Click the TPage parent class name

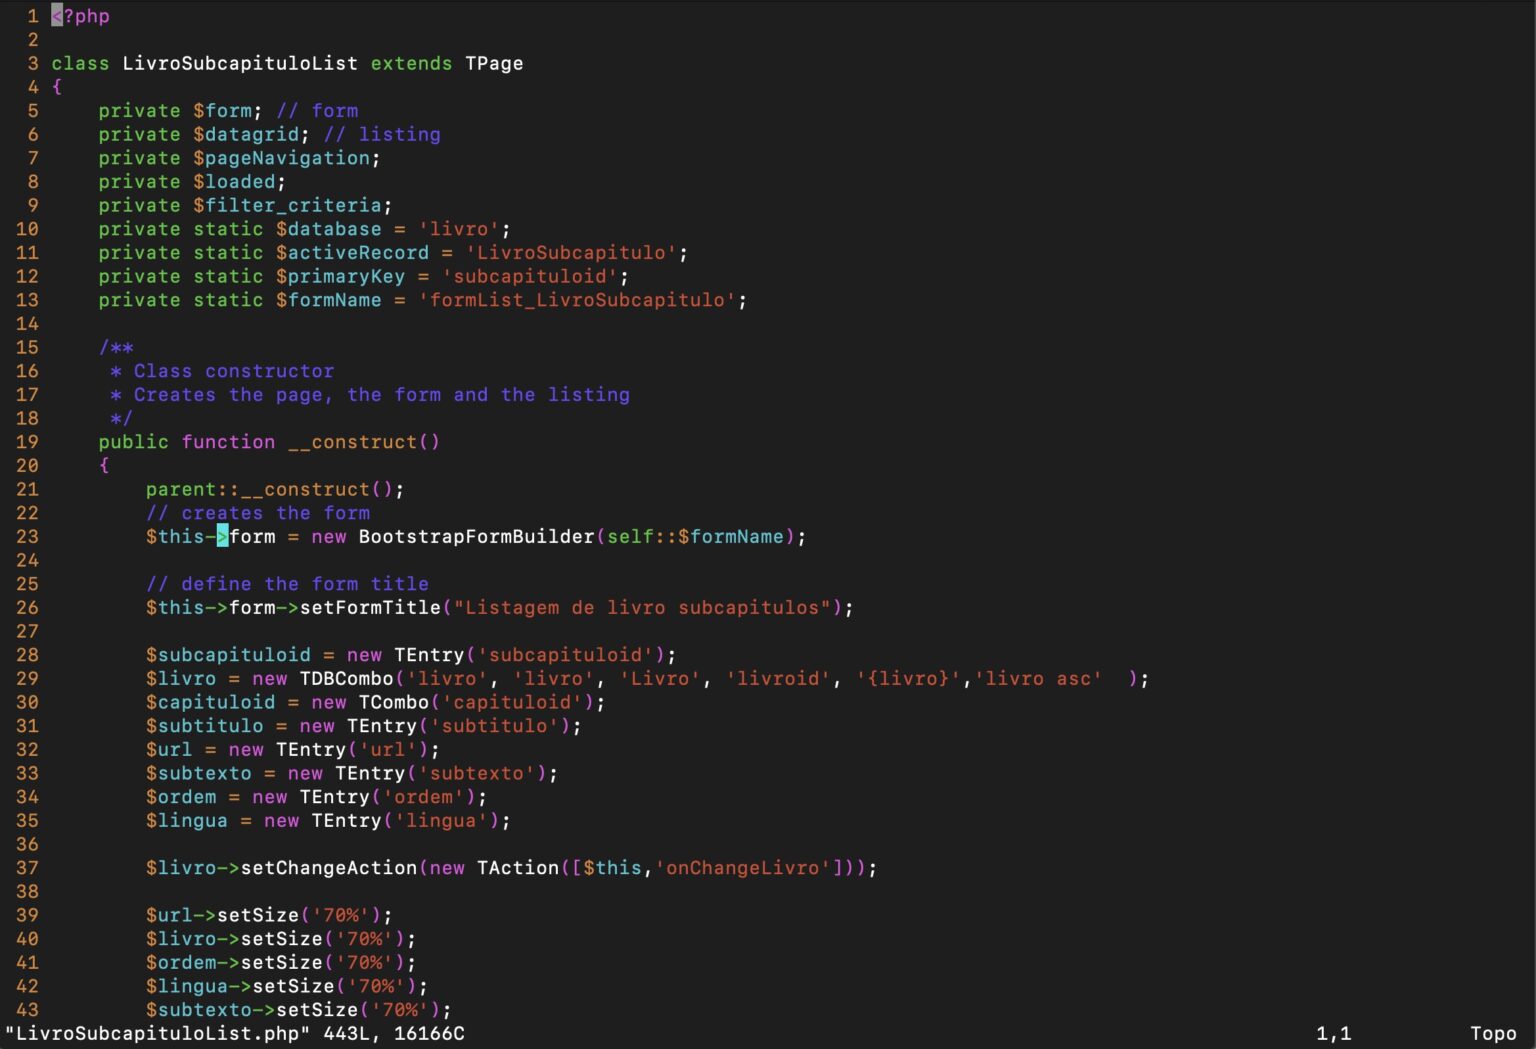(x=493, y=63)
